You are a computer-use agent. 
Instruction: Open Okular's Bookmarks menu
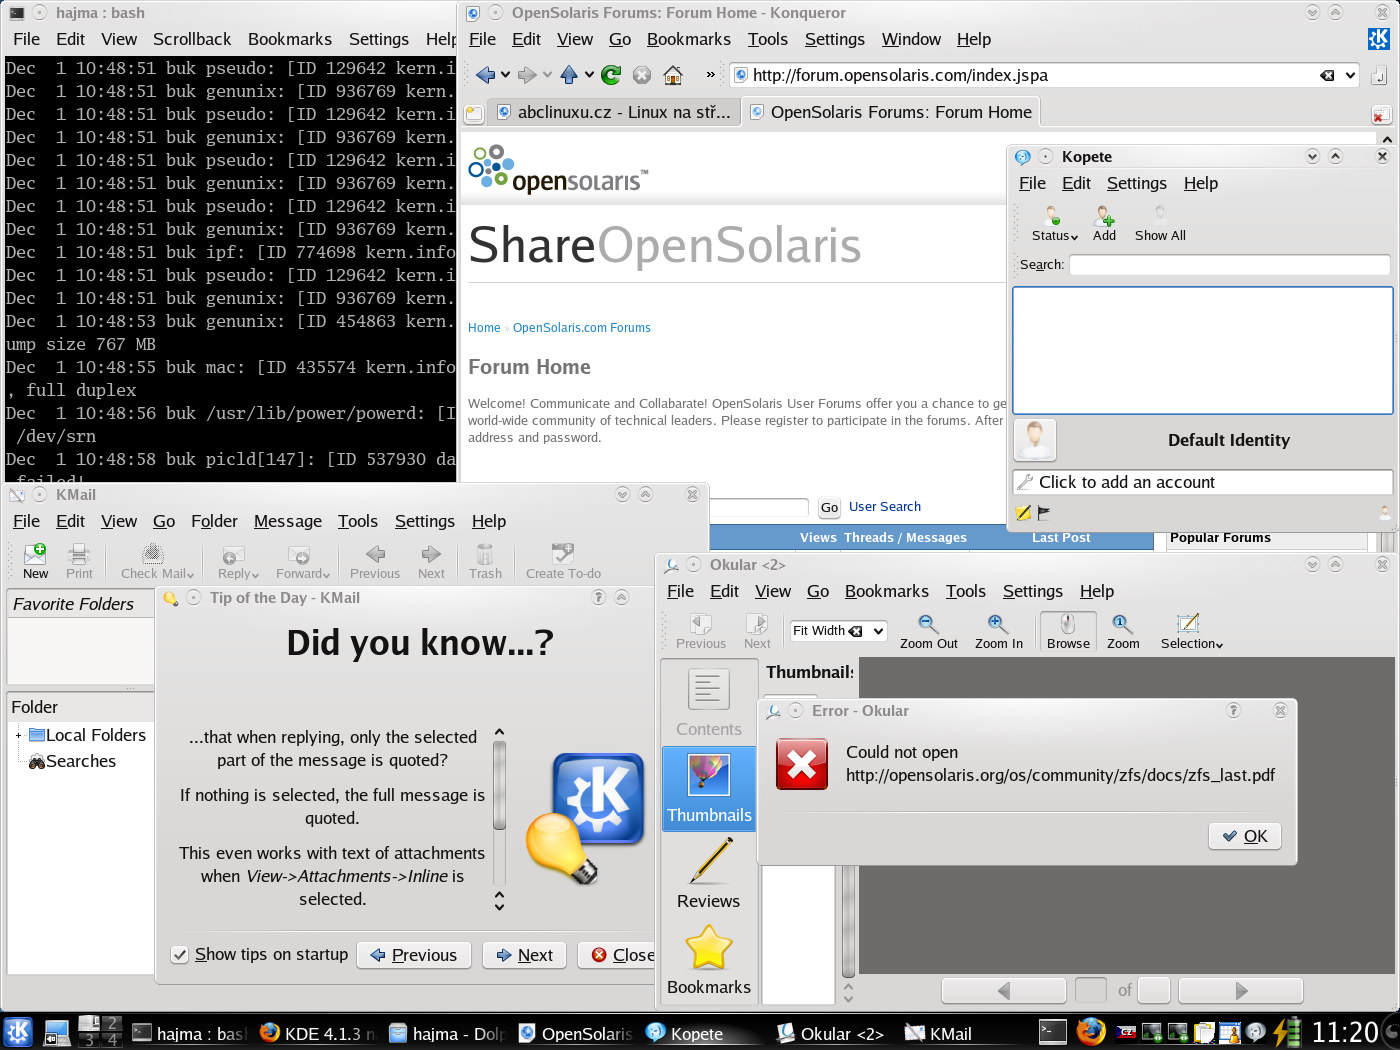click(886, 591)
